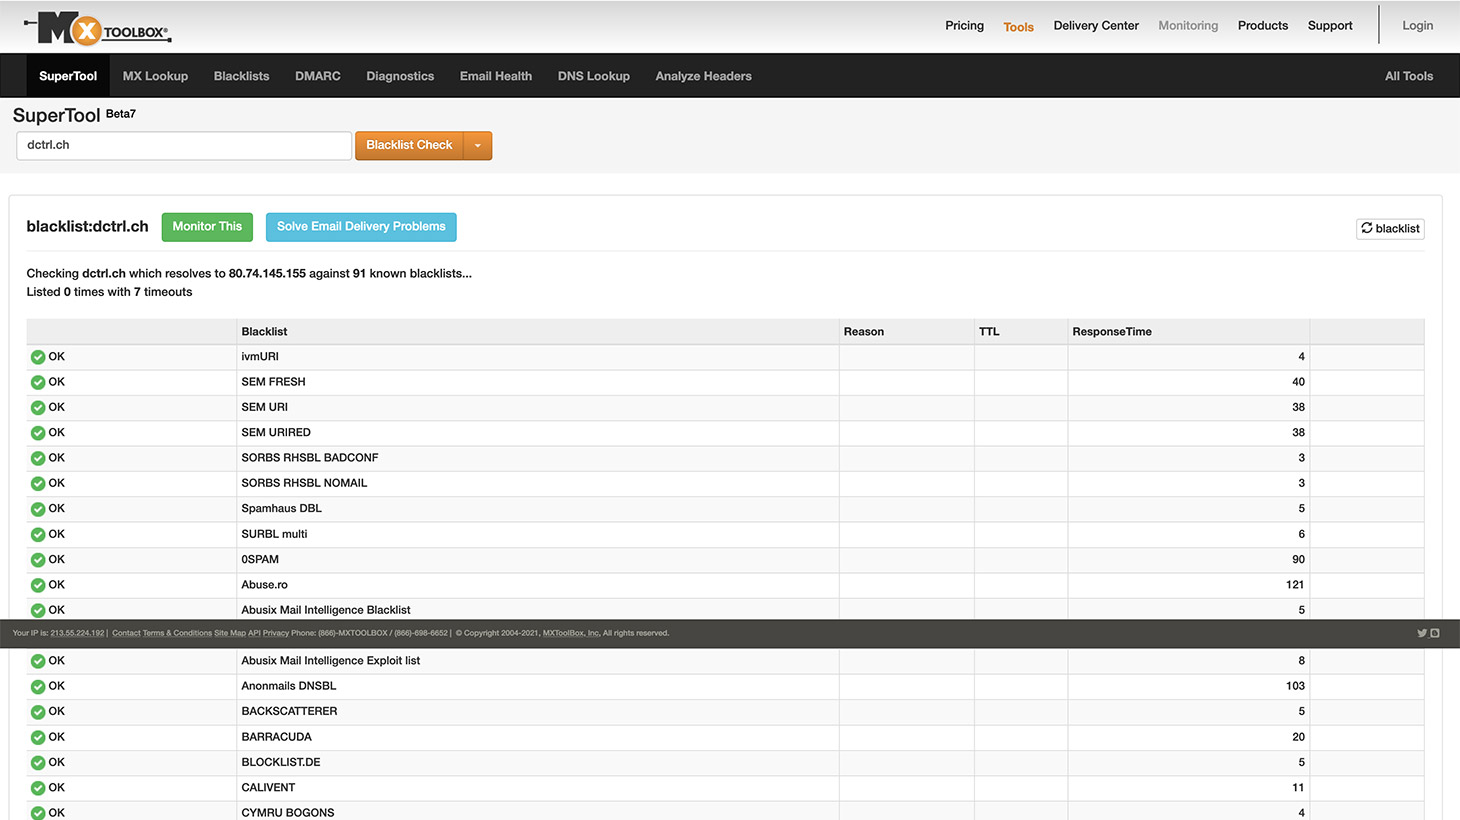The width and height of the screenshot is (1460, 820).
Task: Click the blacklist refresh button
Action: [1390, 229]
